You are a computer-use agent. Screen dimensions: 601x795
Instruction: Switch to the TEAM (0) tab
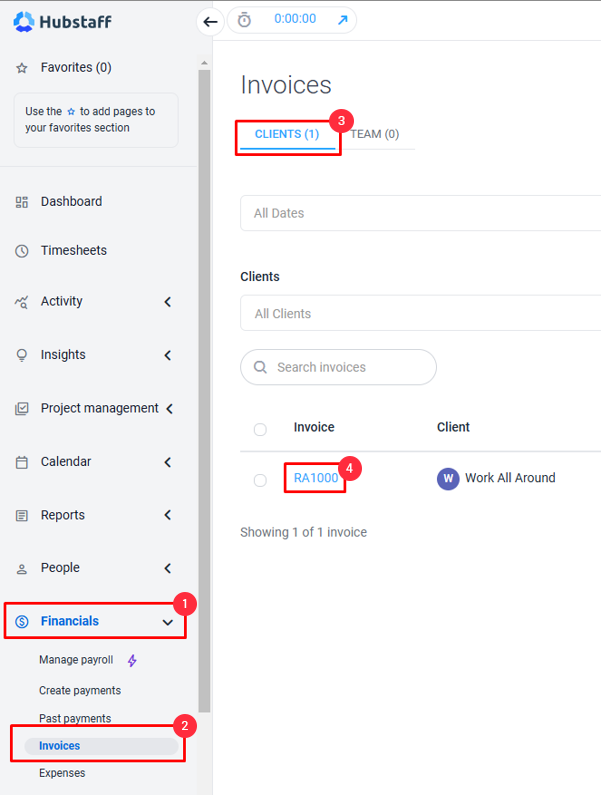click(375, 134)
